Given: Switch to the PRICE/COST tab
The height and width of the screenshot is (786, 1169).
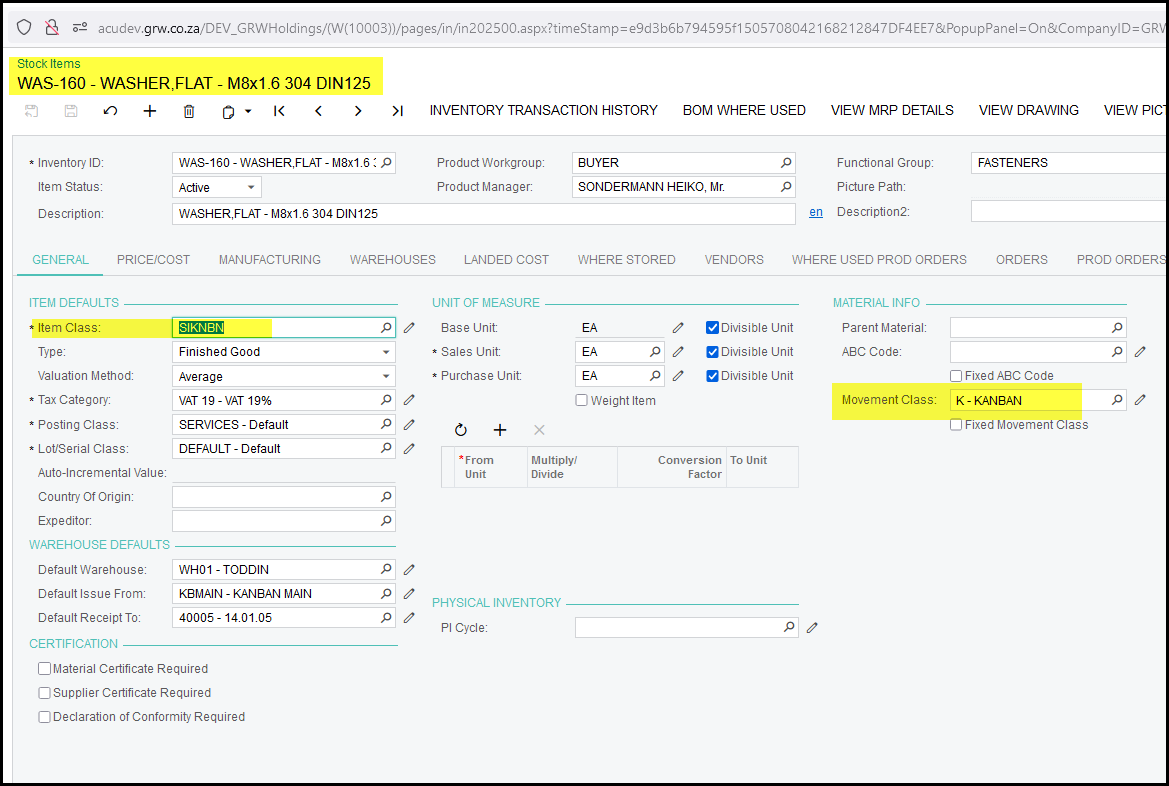Looking at the screenshot, I should (x=153, y=260).
